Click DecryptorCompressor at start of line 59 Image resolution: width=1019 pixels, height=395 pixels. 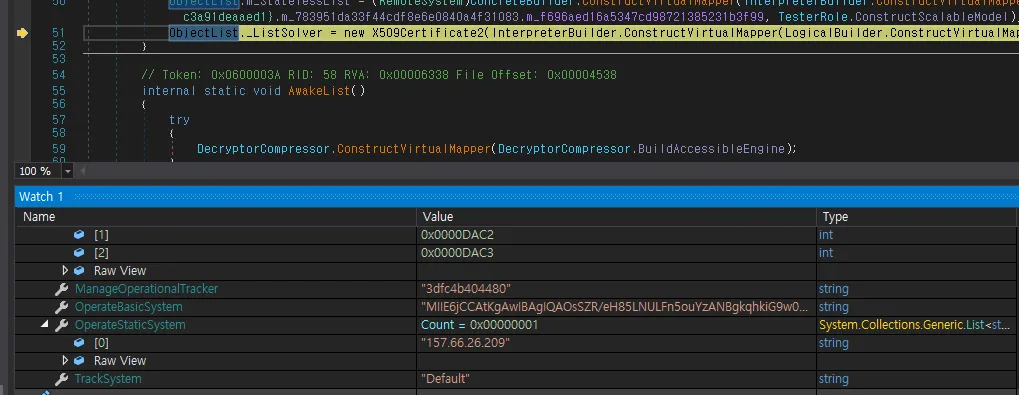[264, 148]
